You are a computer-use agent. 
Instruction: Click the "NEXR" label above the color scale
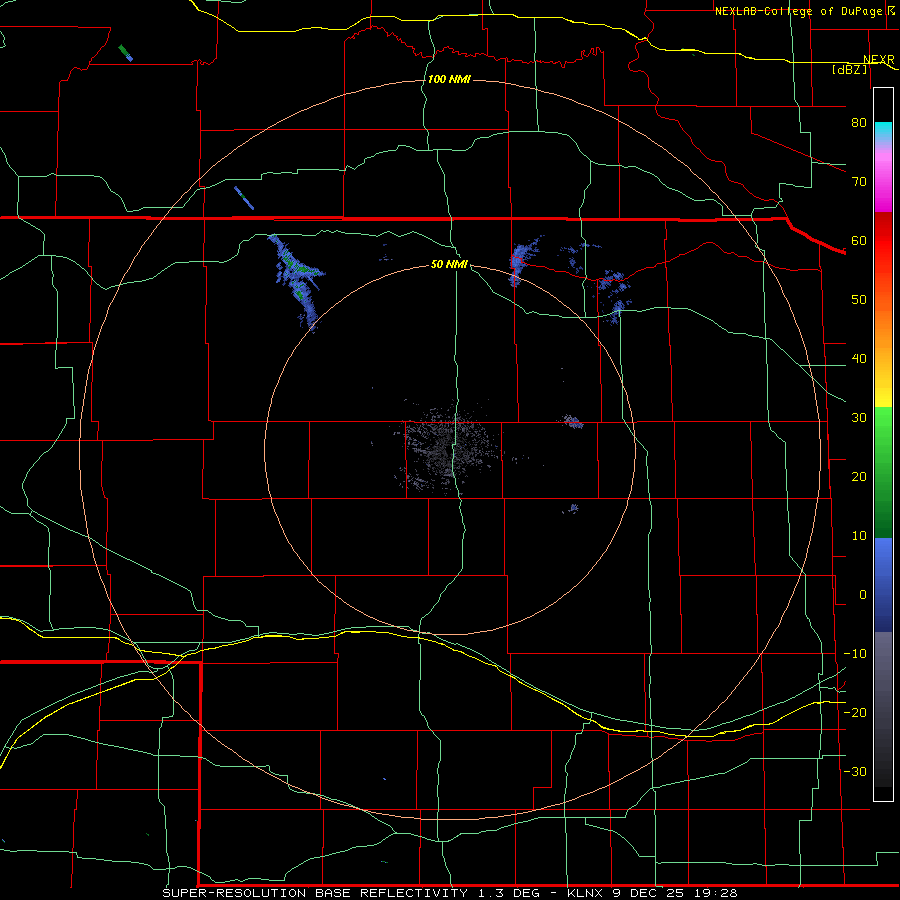tap(879, 60)
